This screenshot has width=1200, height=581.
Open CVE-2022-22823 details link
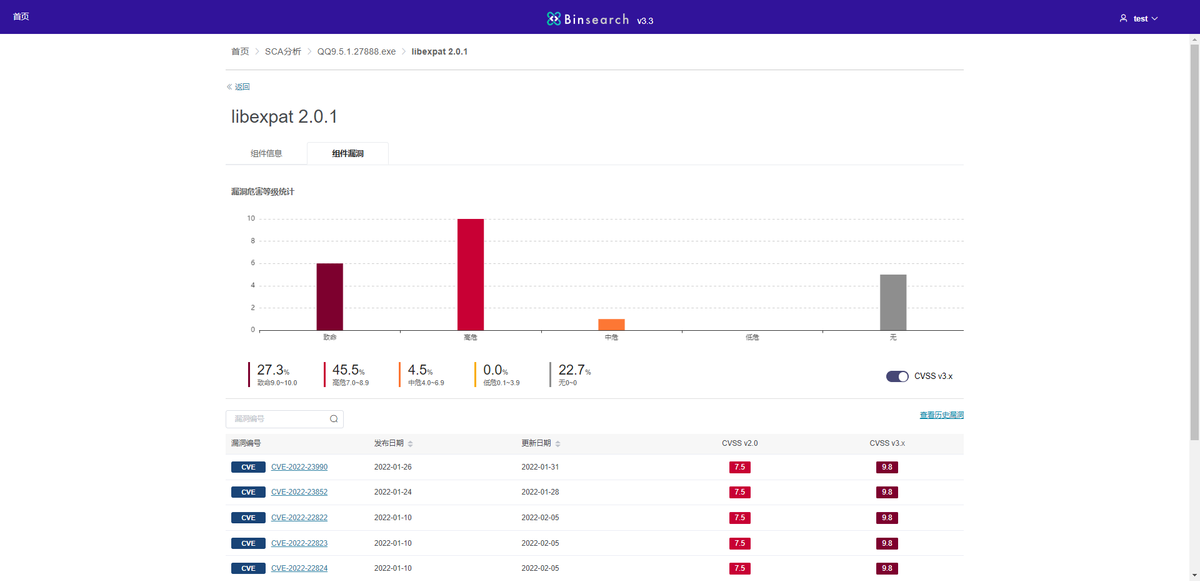pyautogui.click(x=299, y=543)
